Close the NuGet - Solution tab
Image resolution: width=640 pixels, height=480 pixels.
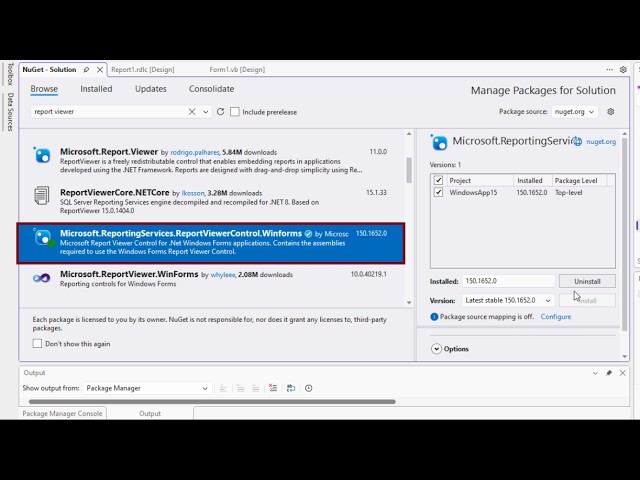100,70
